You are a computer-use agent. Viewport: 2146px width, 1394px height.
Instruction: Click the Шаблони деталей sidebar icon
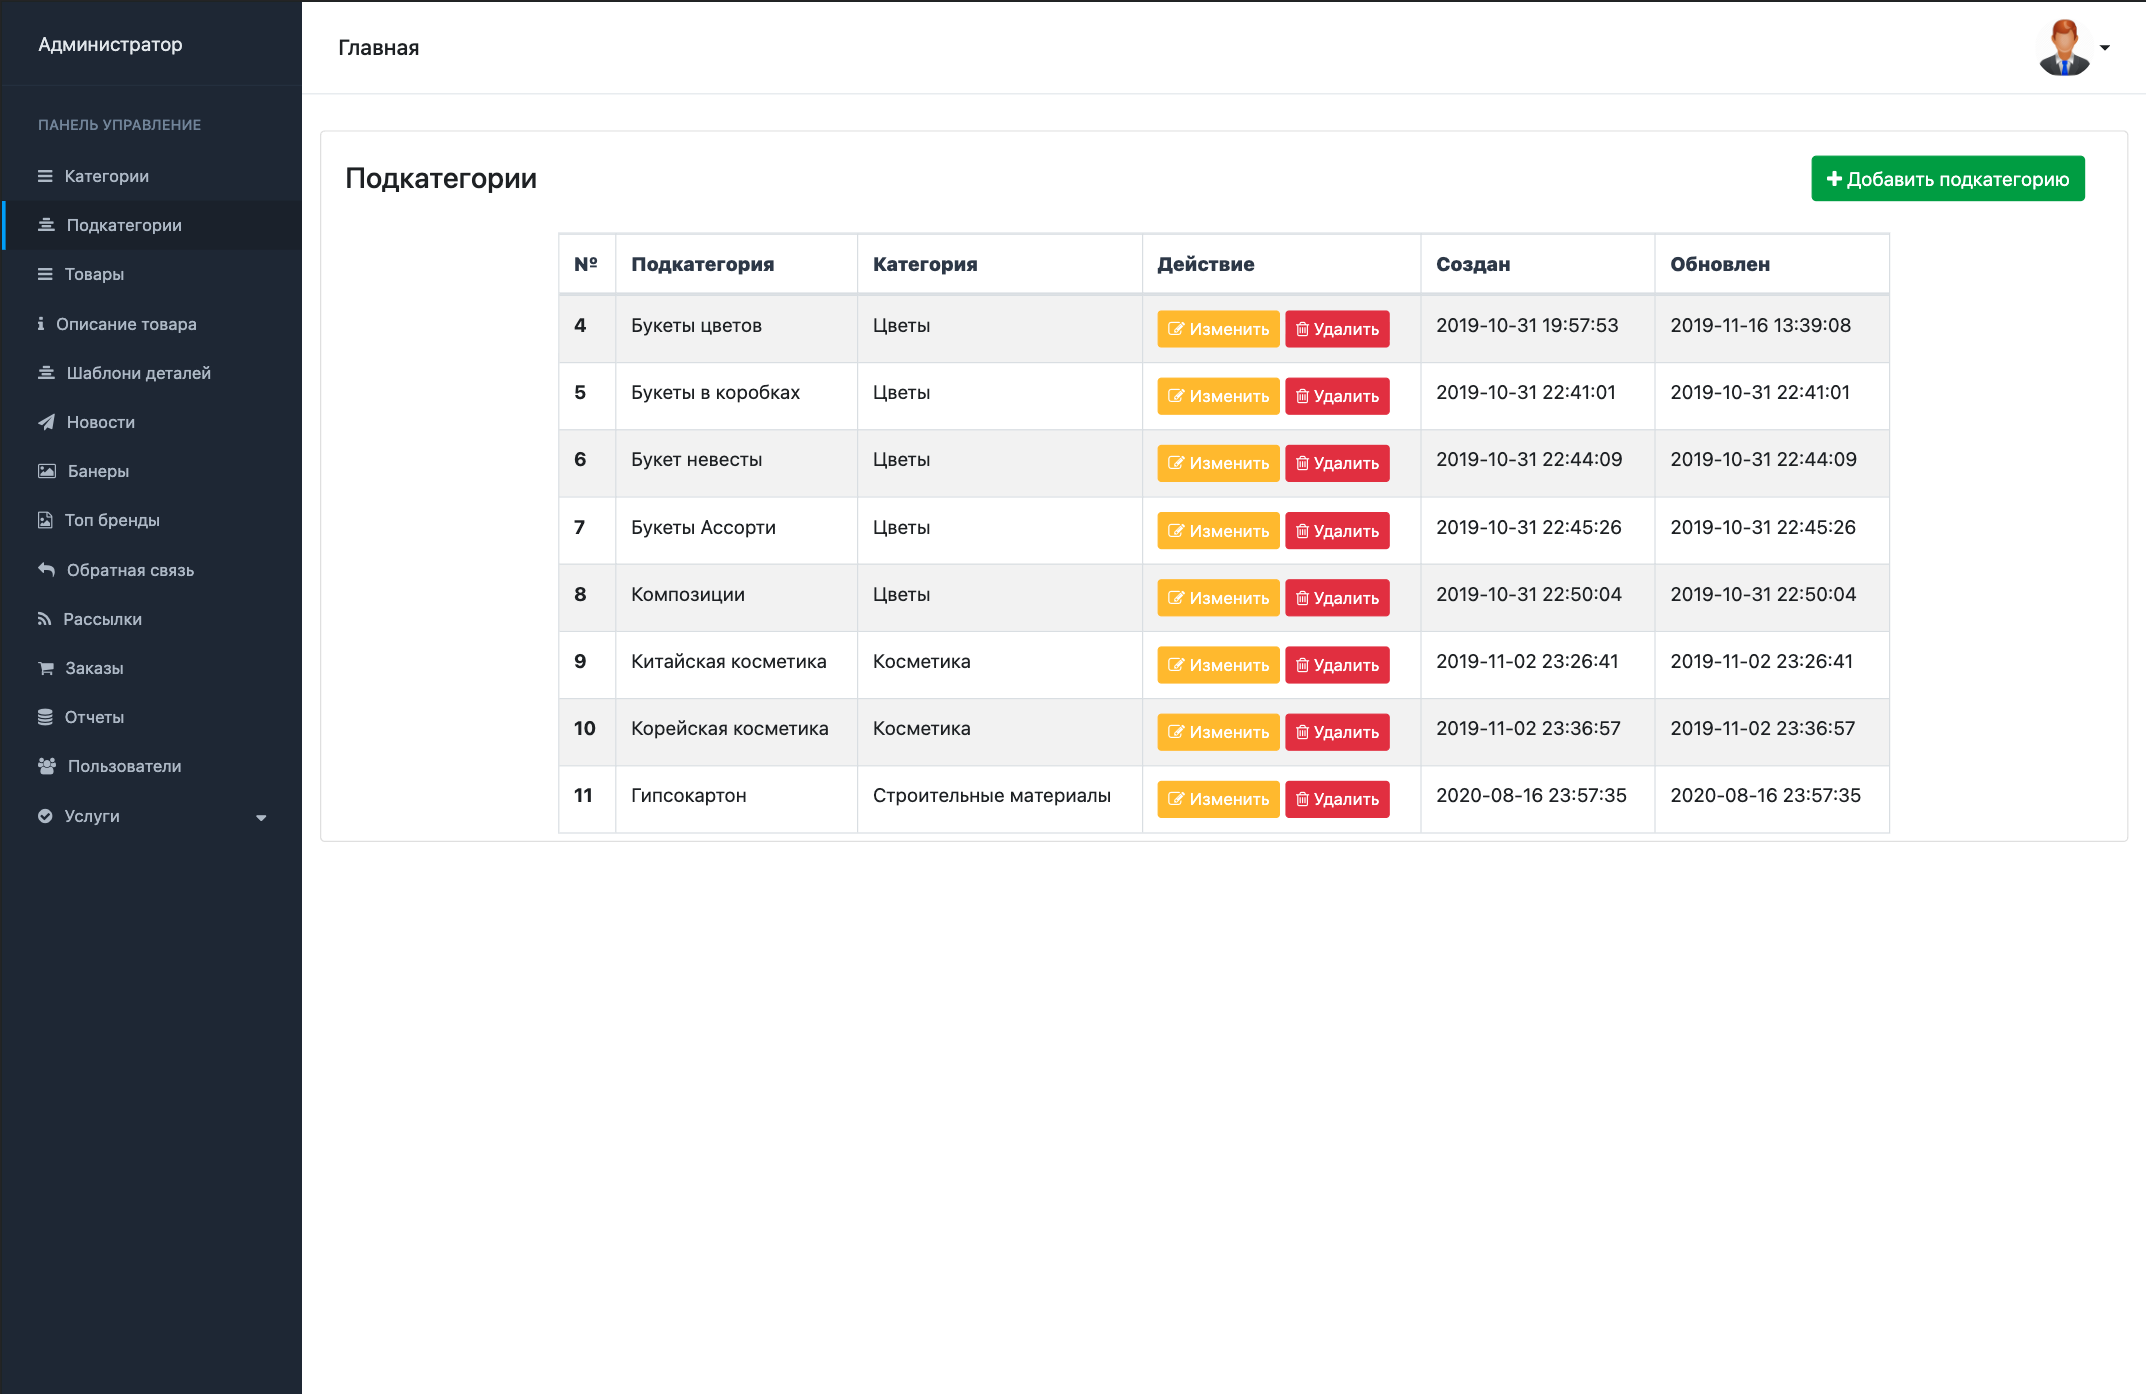pos(46,373)
